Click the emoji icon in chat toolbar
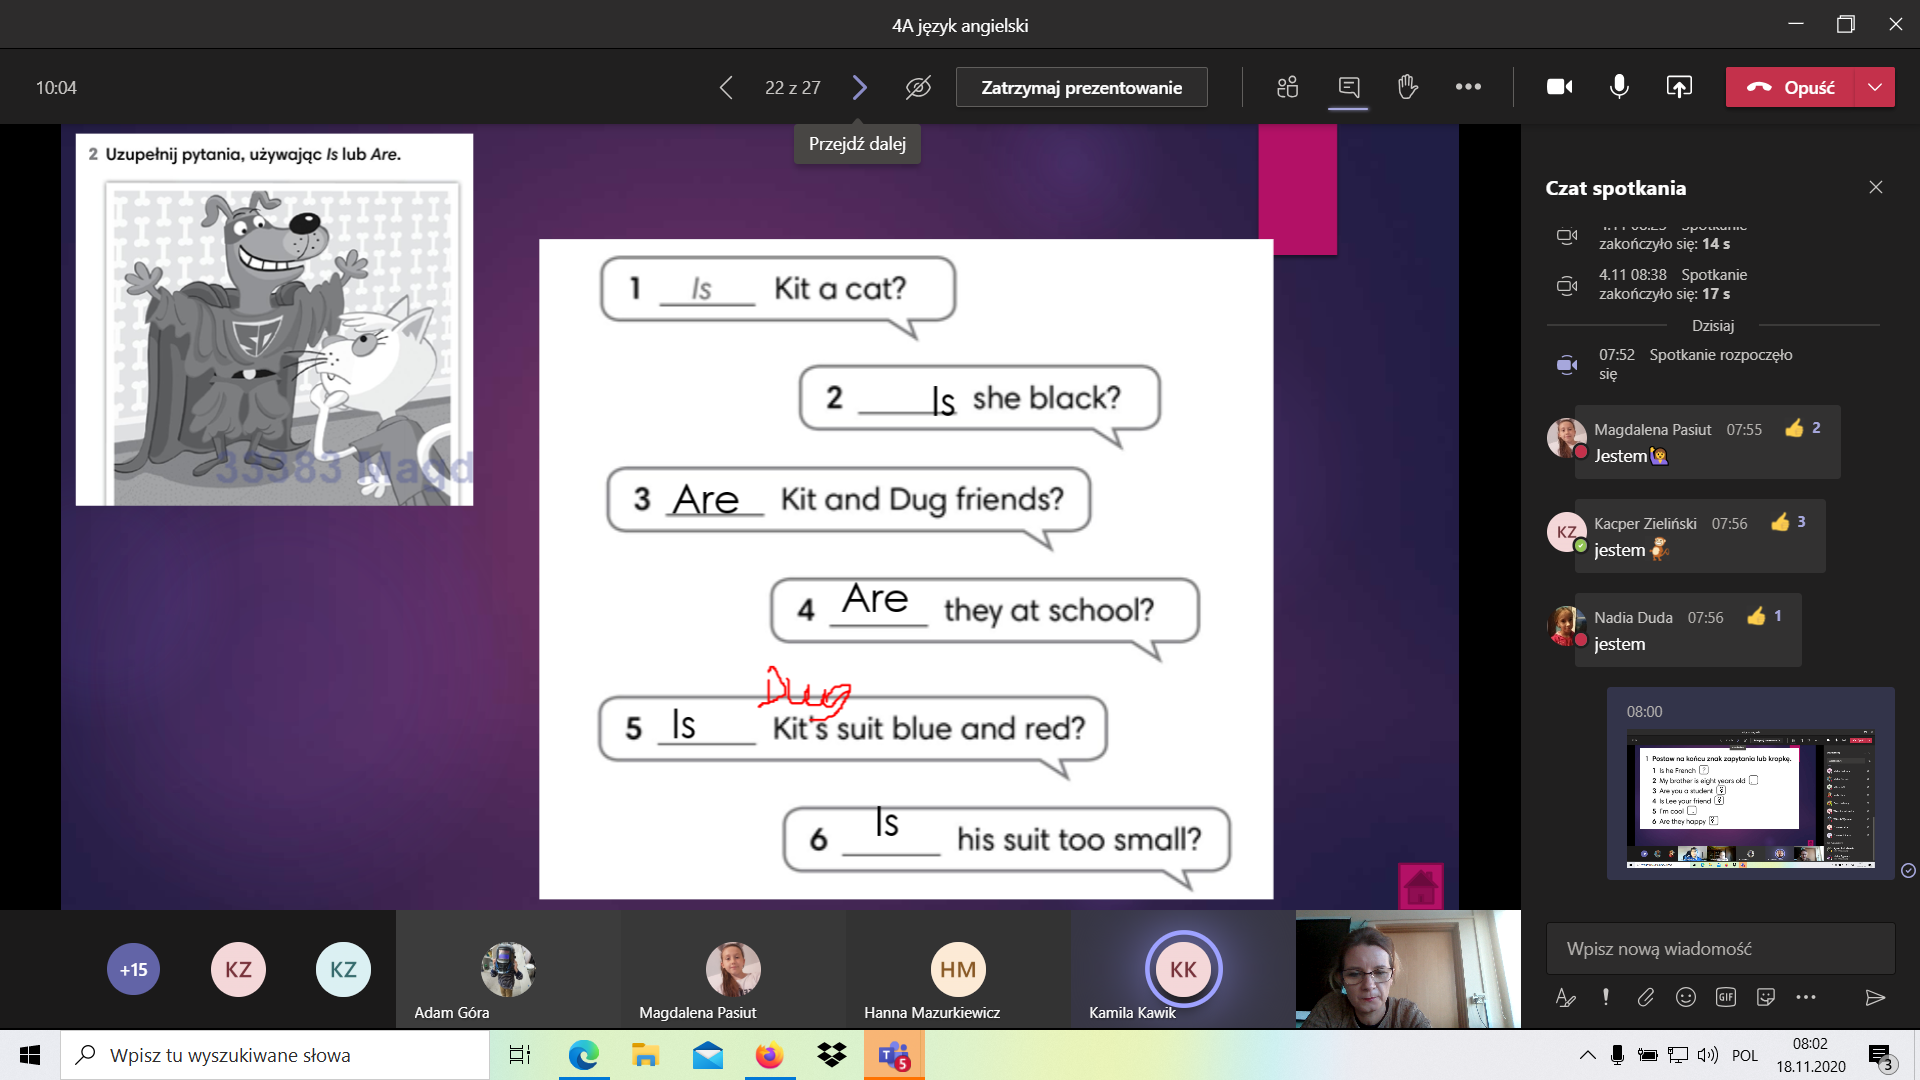Viewport: 1920px width, 1080px height. (x=1686, y=997)
